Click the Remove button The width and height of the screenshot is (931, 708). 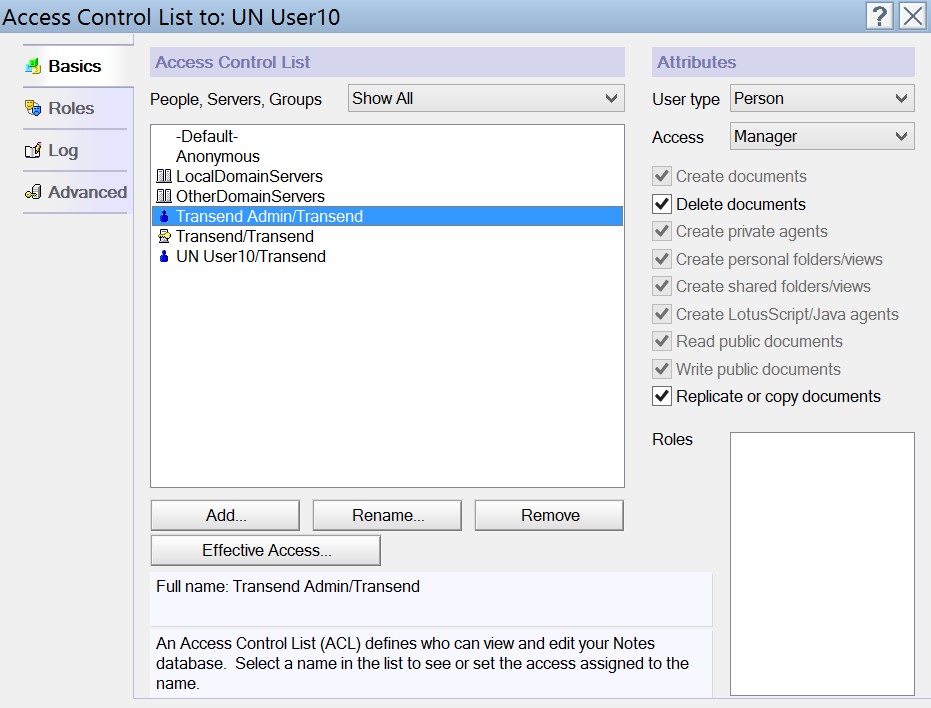(x=549, y=515)
